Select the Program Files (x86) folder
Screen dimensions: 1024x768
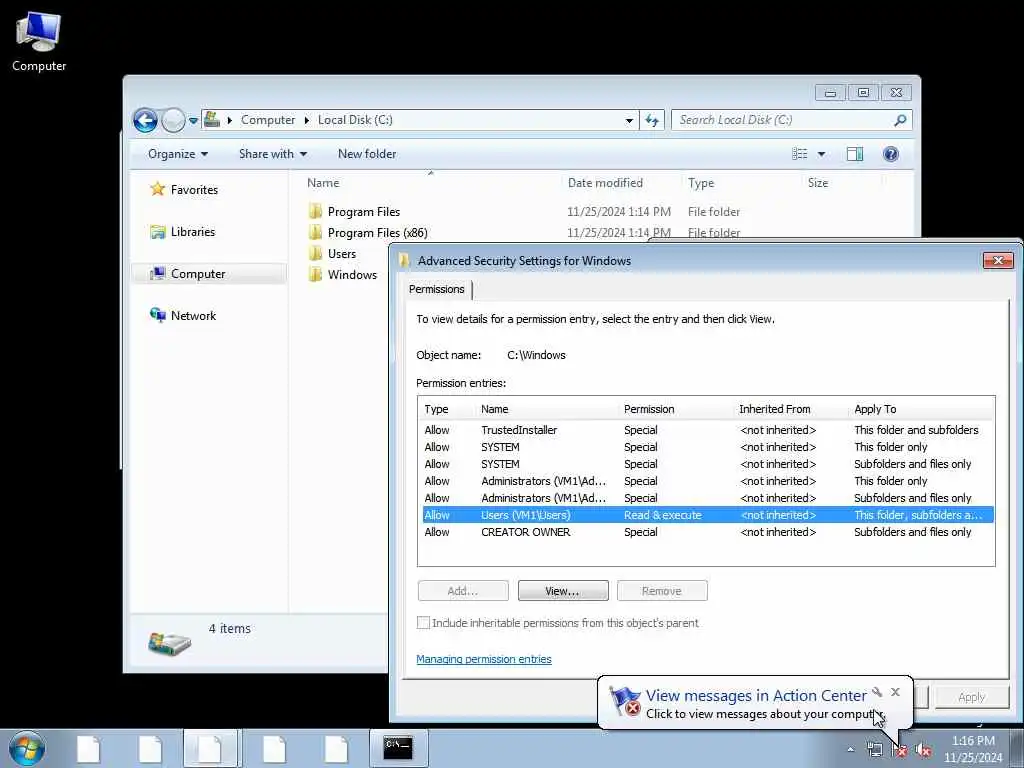point(377,233)
